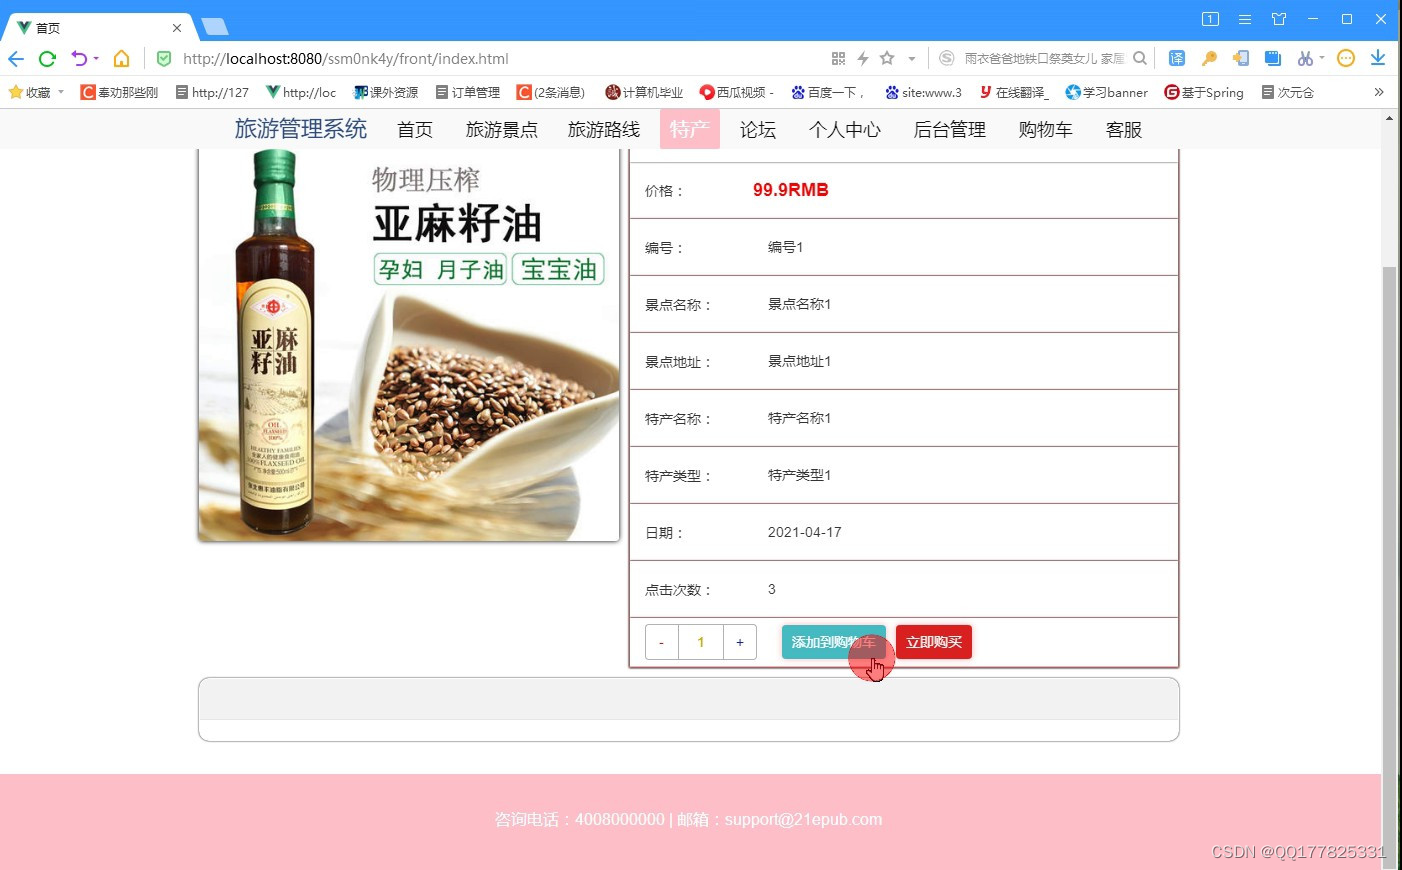Viewport: 1402px width, 870px height.
Task: Expand the address bar dropdown arrow
Action: point(911,59)
